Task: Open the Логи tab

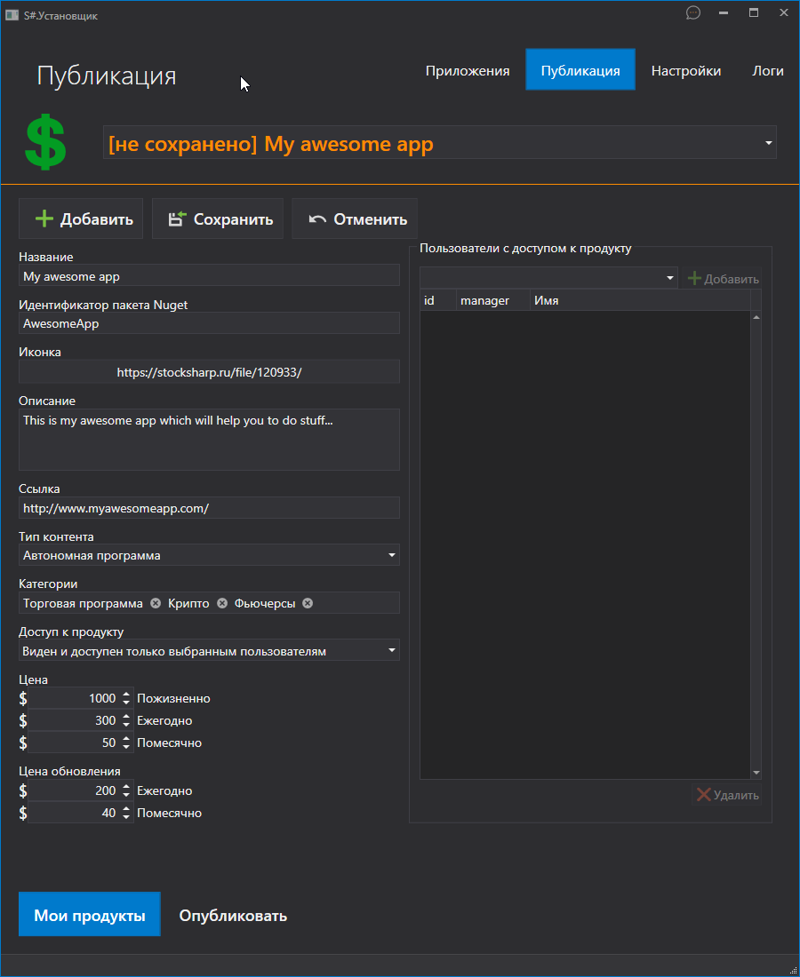Action: (768, 71)
